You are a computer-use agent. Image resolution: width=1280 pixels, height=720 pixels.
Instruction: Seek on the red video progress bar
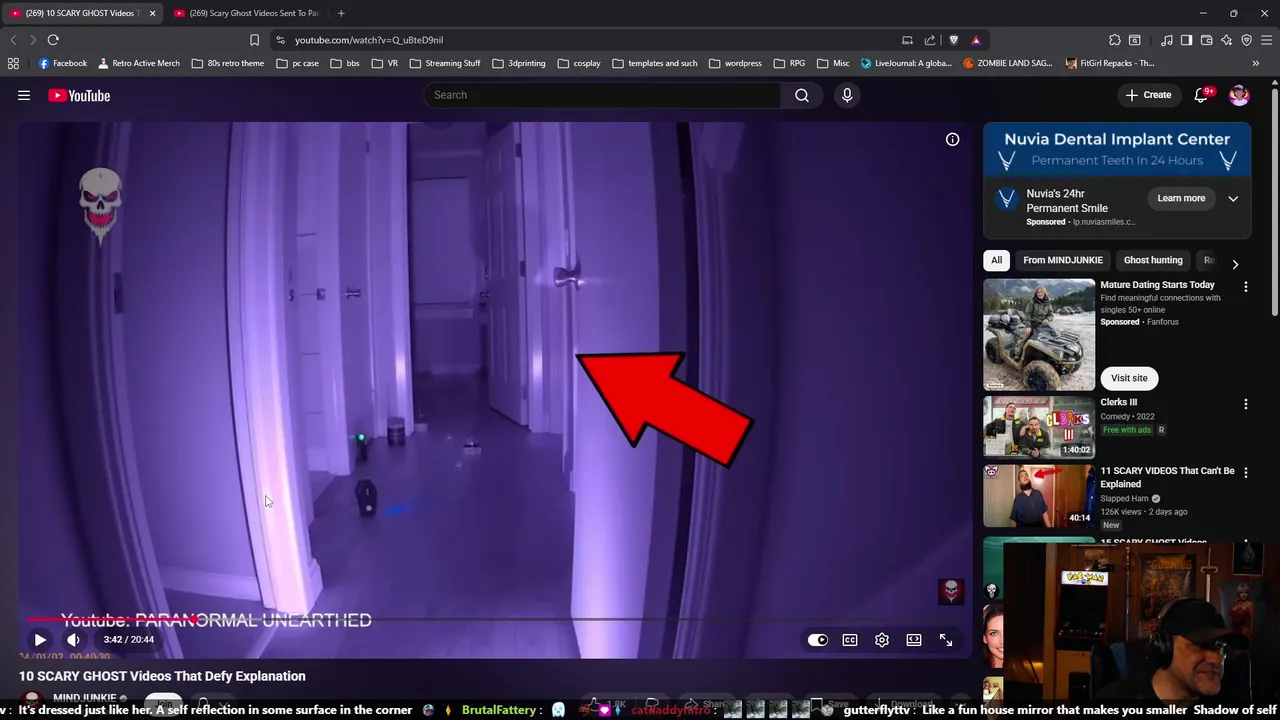495,620
